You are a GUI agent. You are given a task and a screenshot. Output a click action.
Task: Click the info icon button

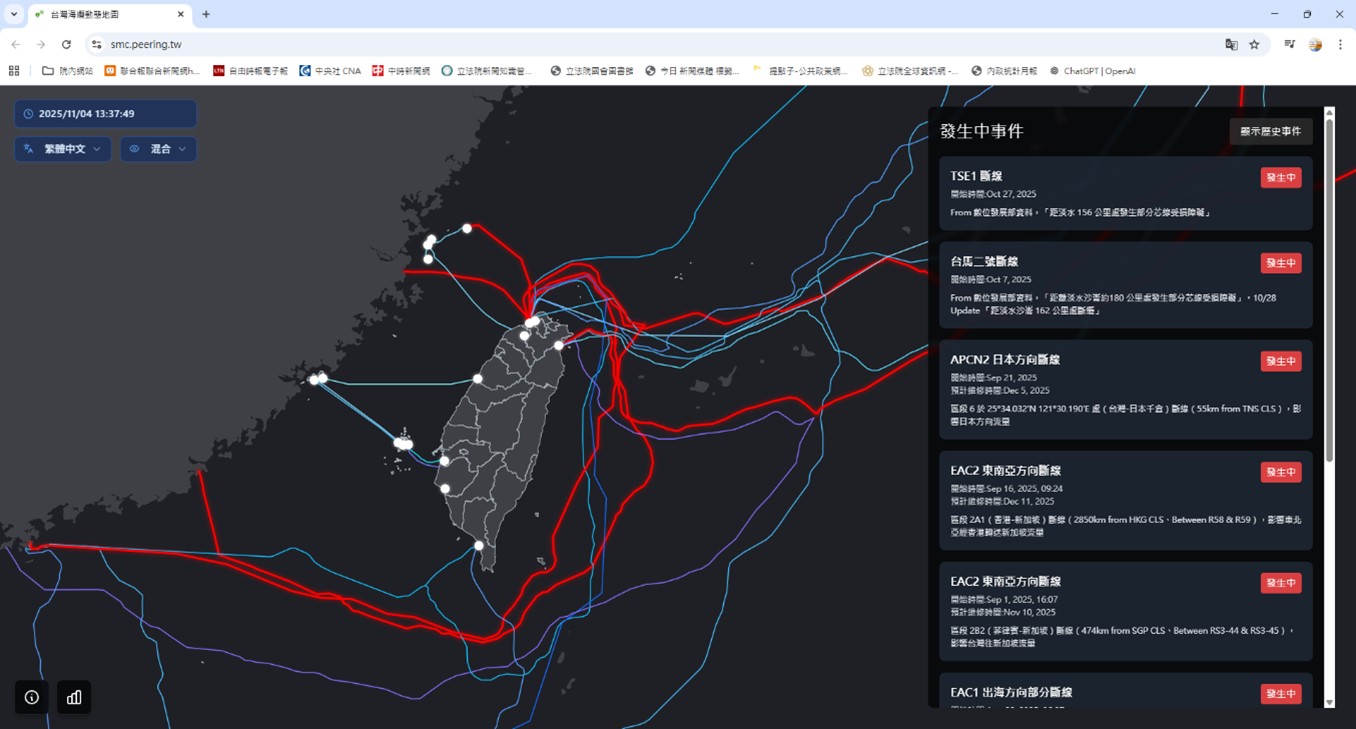click(32, 697)
